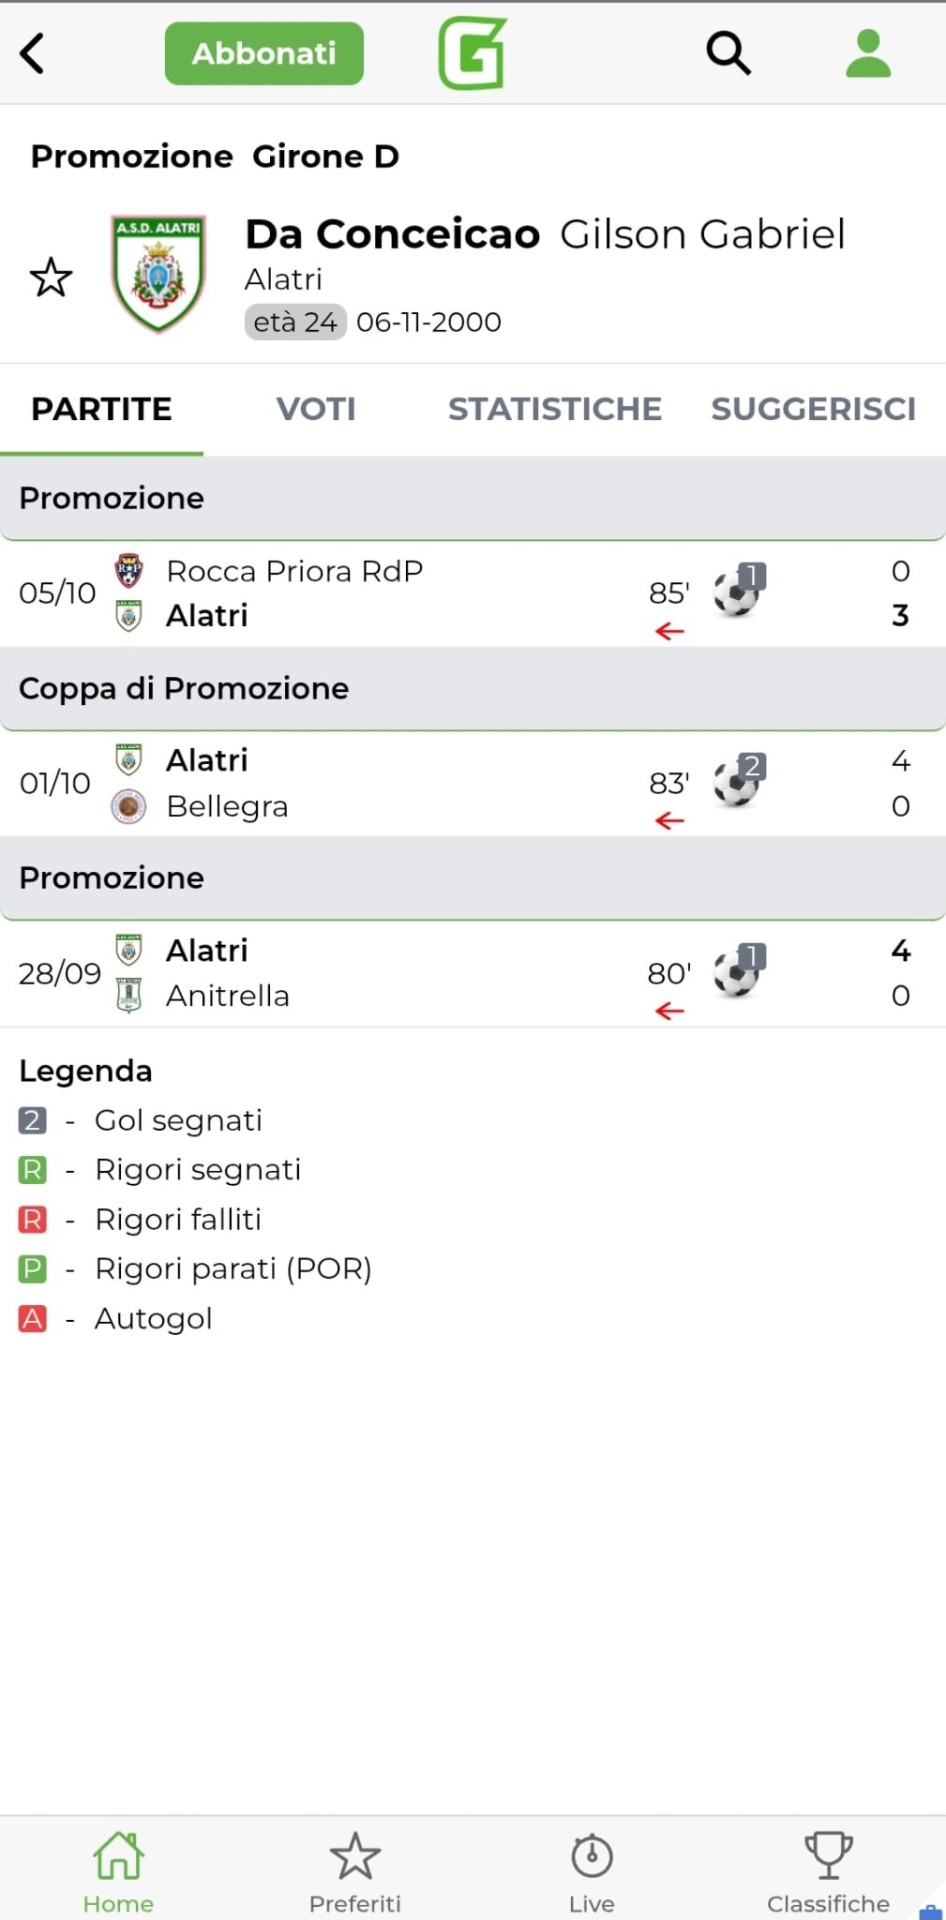The height and width of the screenshot is (1920, 946).
Task: Open the search magnifier icon
Action: [728, 53]
